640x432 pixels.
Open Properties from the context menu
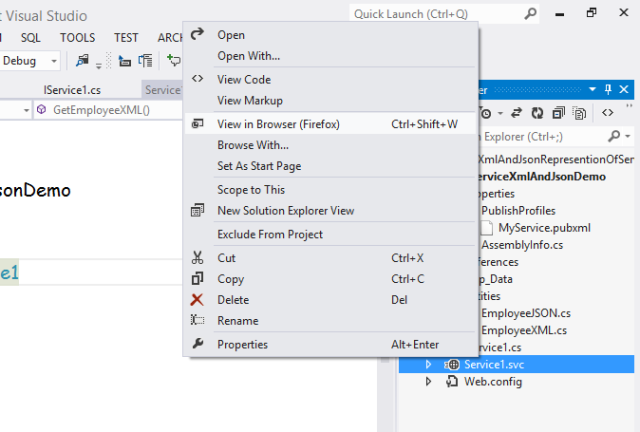pyautogui.click(x=331, y=344)
